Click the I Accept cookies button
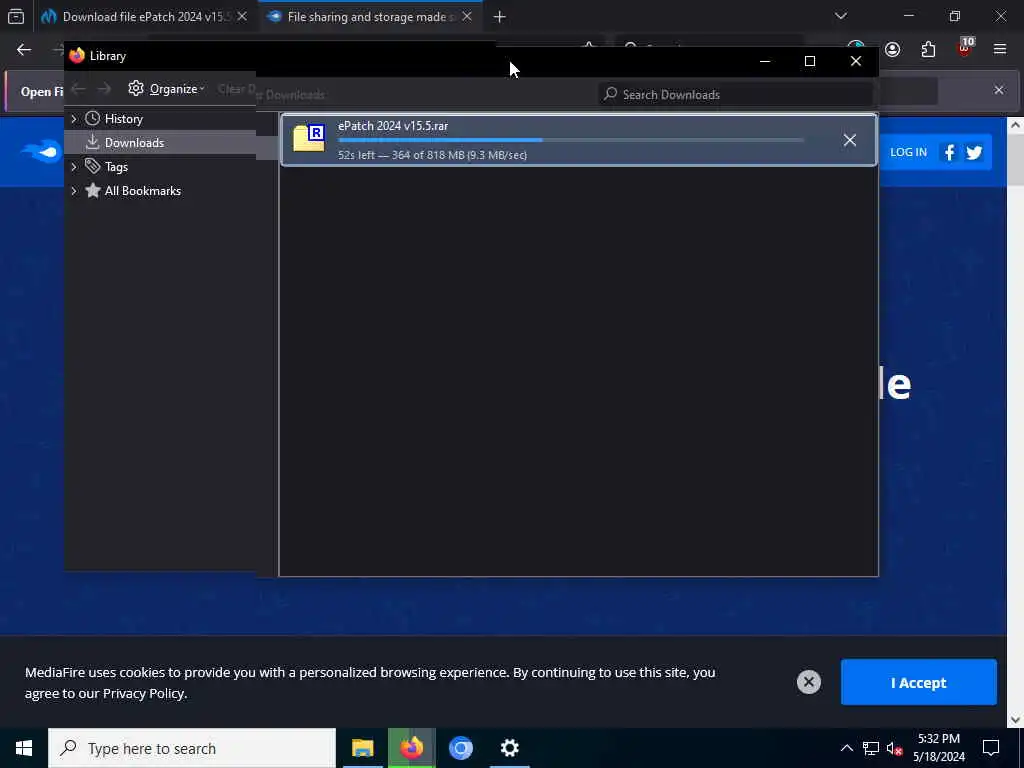Viewport: 1024px width, 768px height. point(918,682)
